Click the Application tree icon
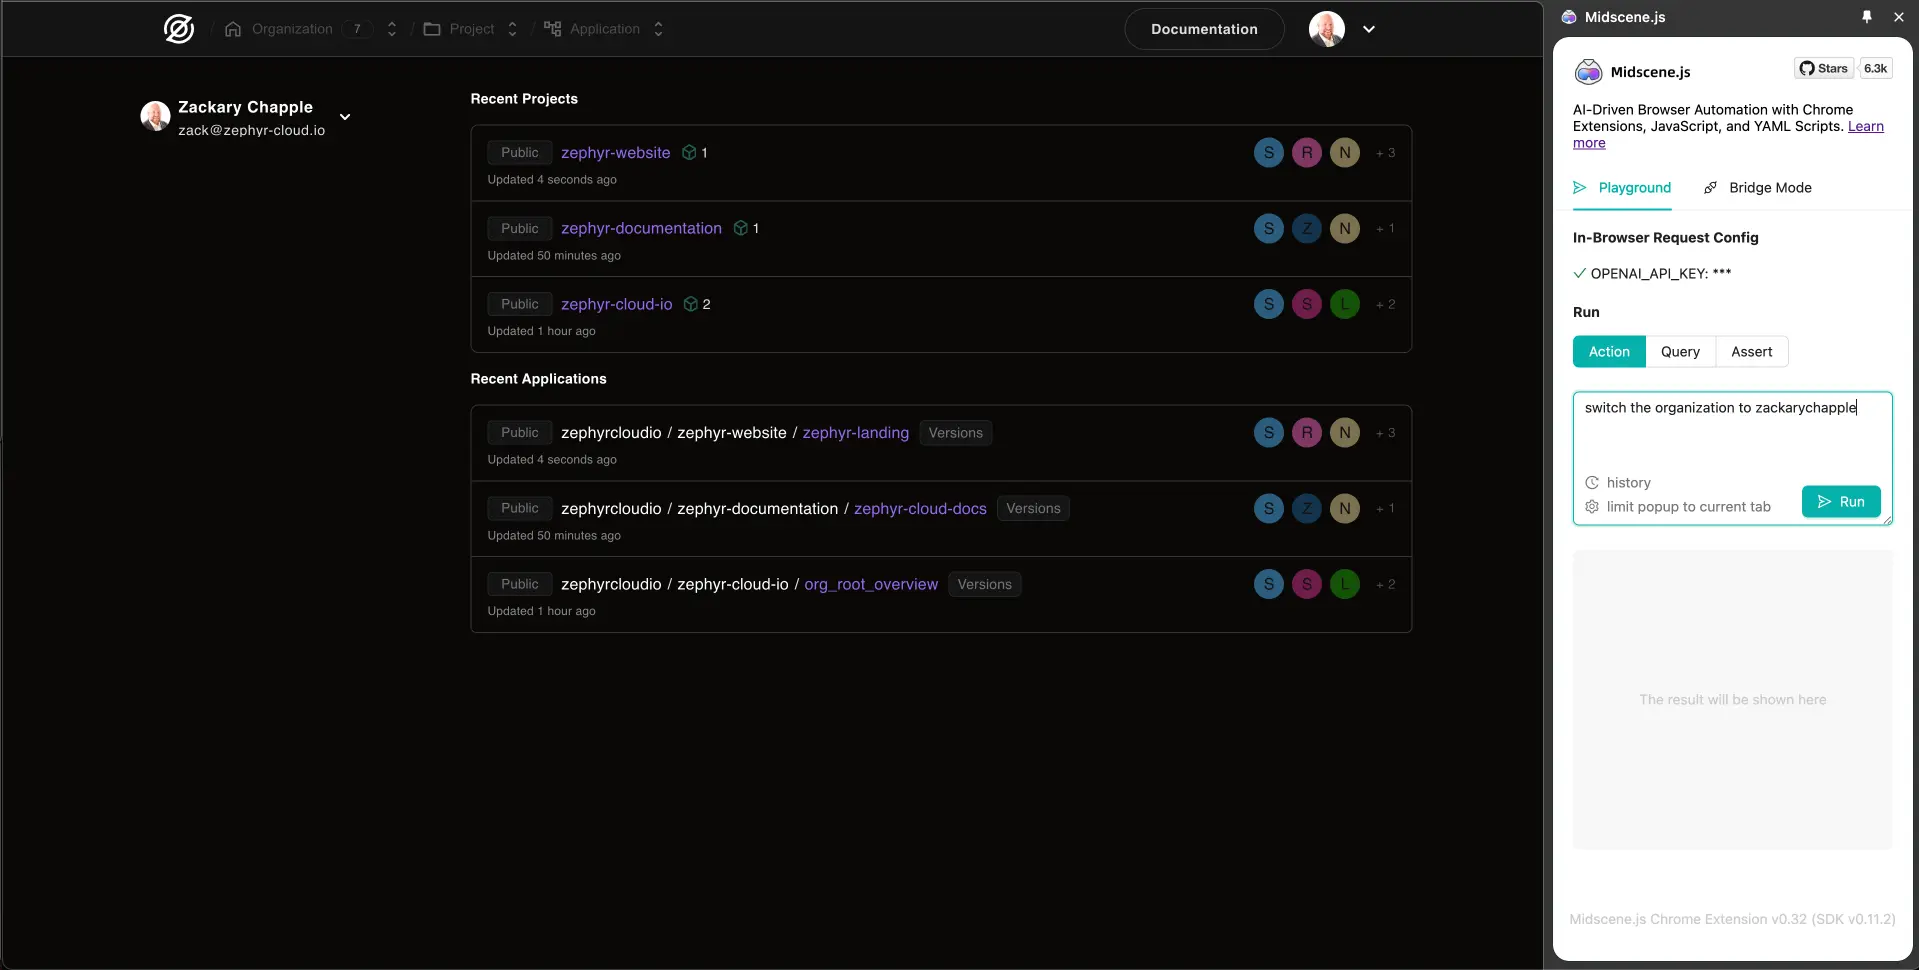Viewport: 1919px width, 970px height. pyautogui.click(x=552, y=29)
